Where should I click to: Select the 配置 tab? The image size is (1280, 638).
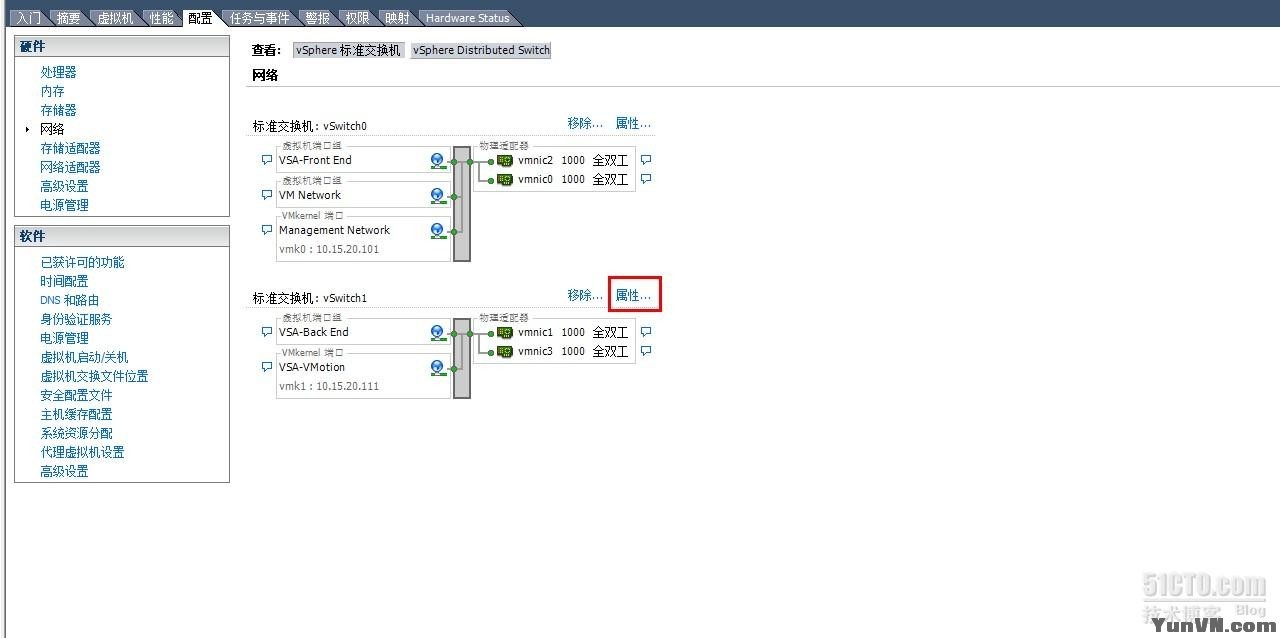click(200, 18)
